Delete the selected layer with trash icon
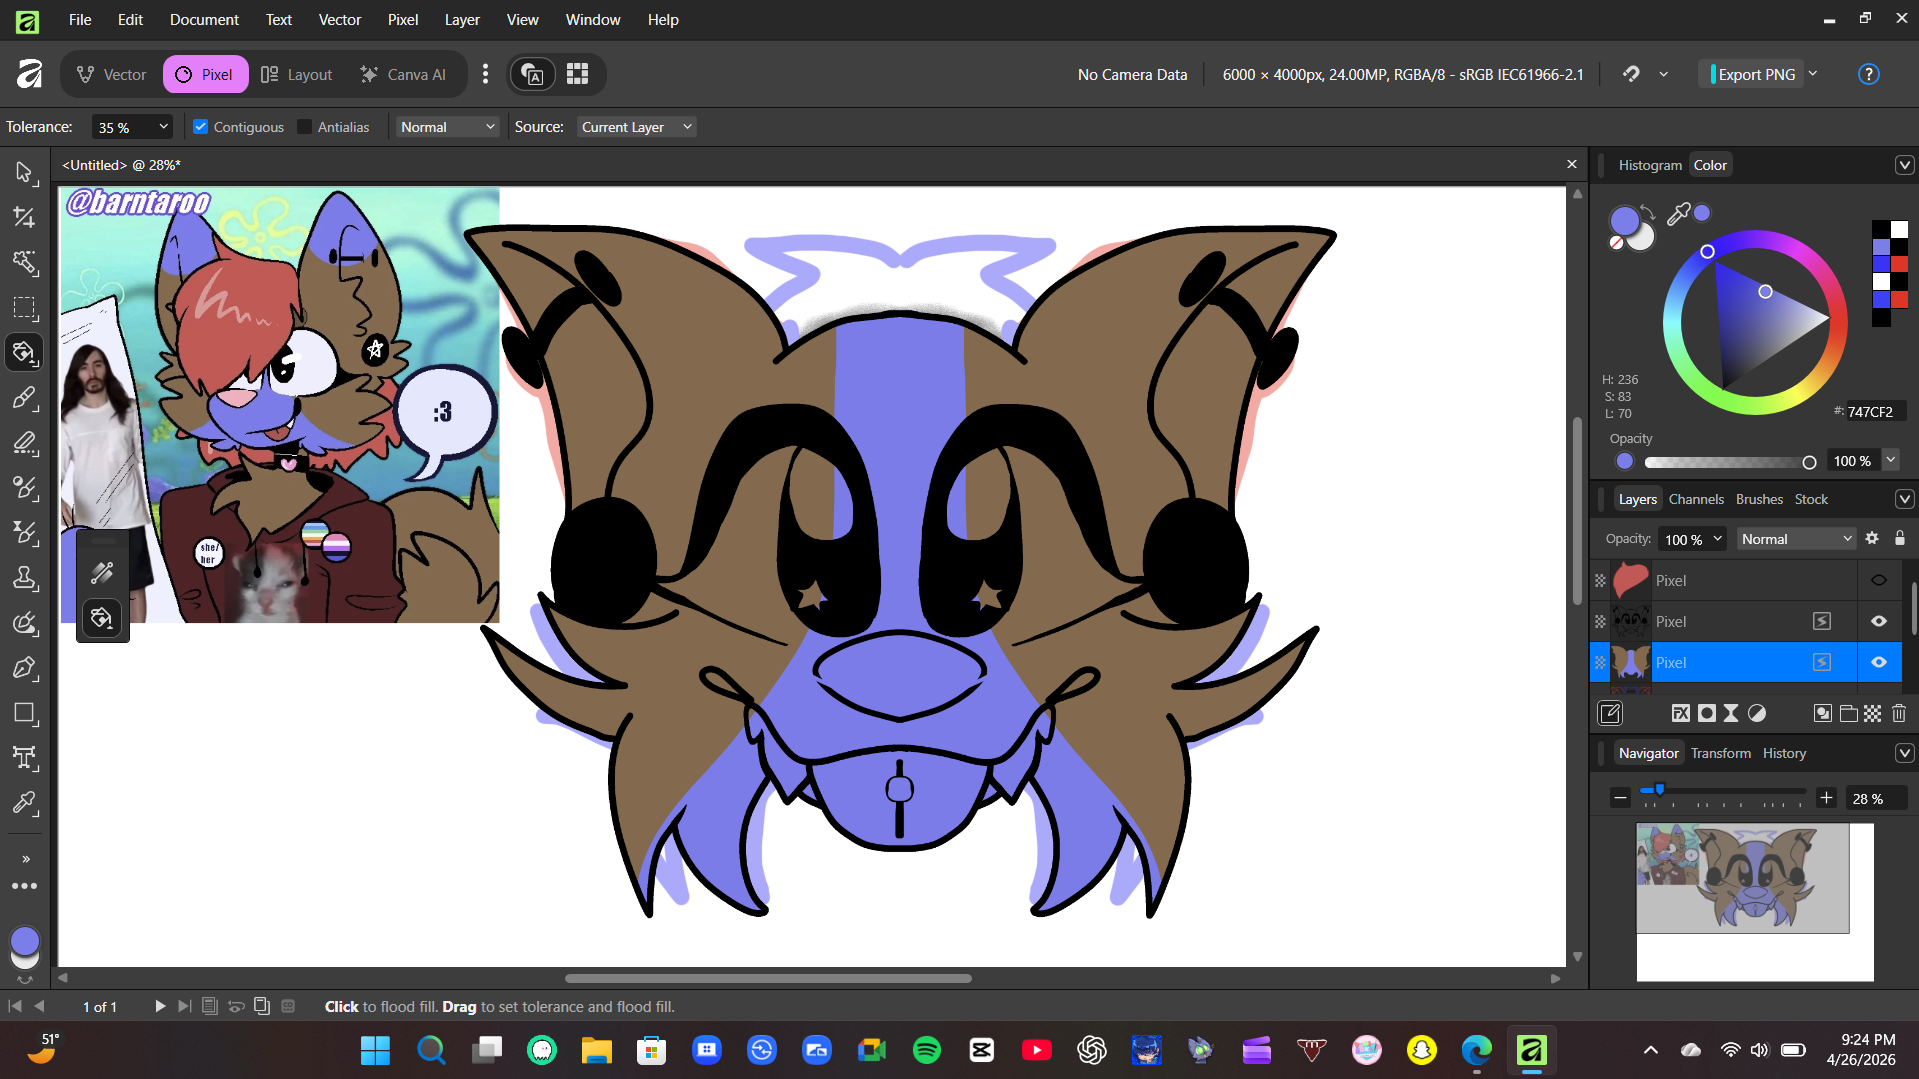 tap(1899, 713)
